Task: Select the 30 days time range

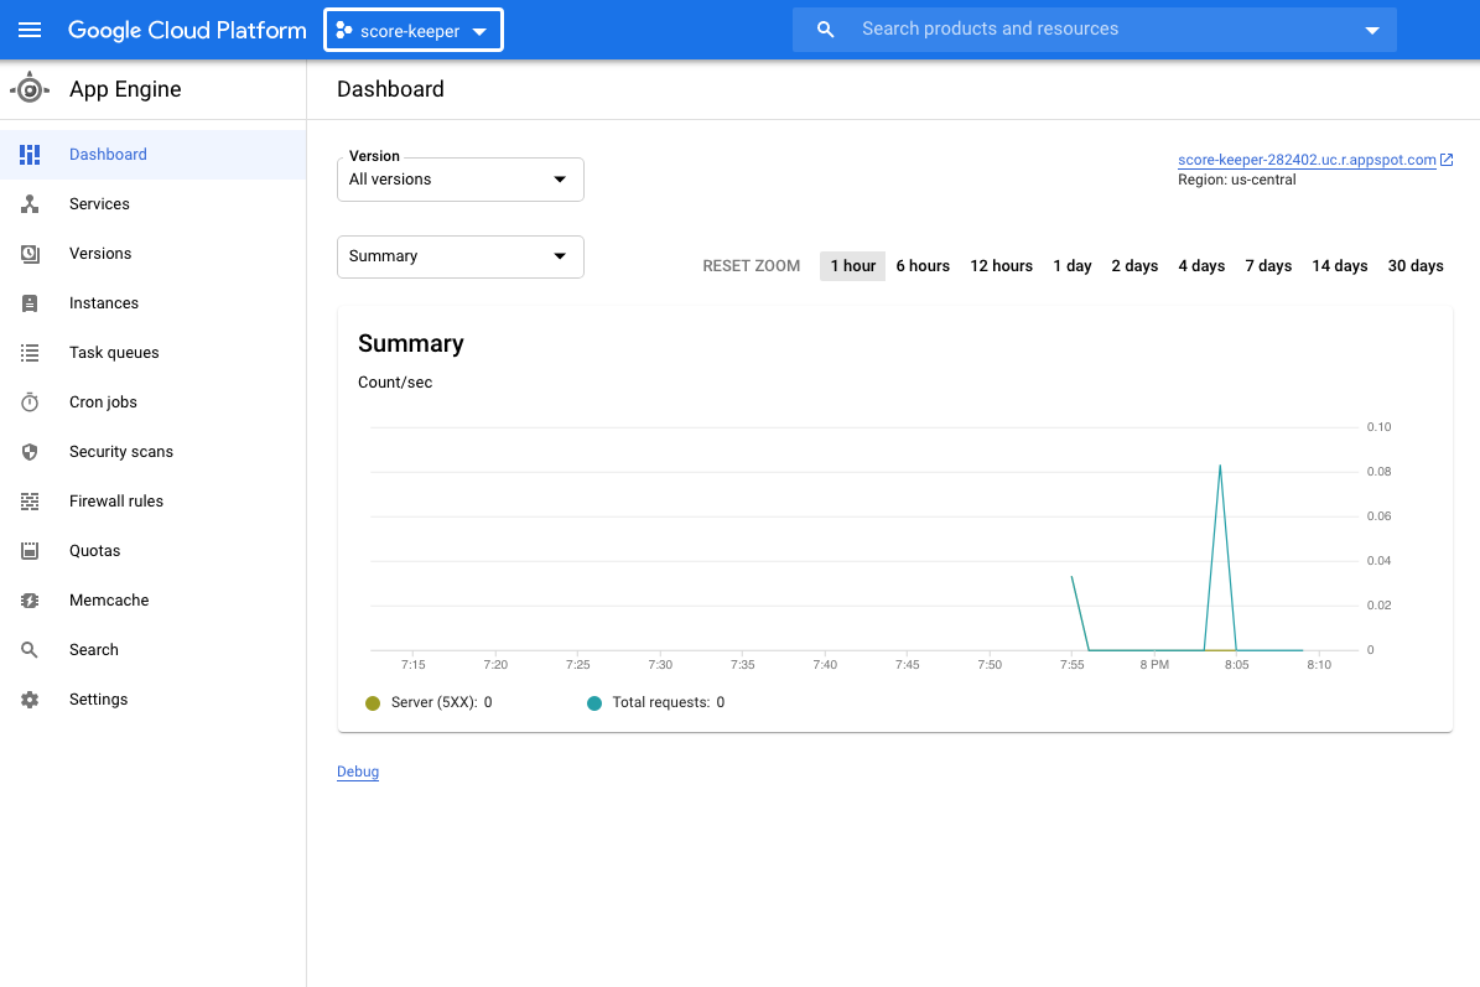Action: tap(1415, 265)
